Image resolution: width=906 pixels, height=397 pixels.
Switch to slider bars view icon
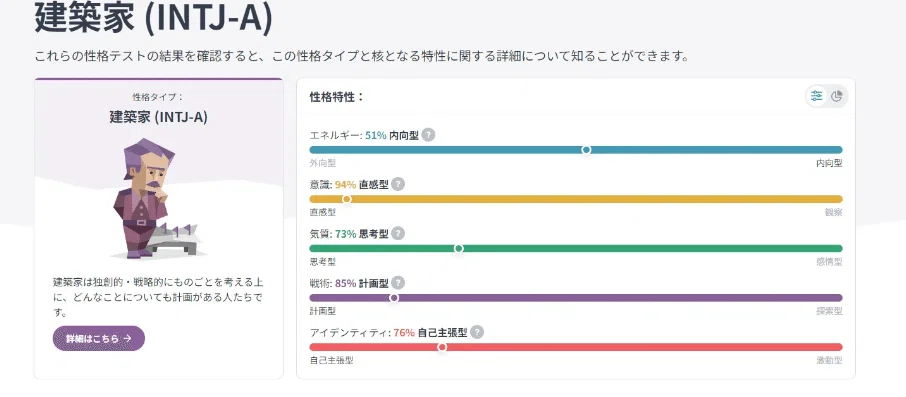[816, 97]
